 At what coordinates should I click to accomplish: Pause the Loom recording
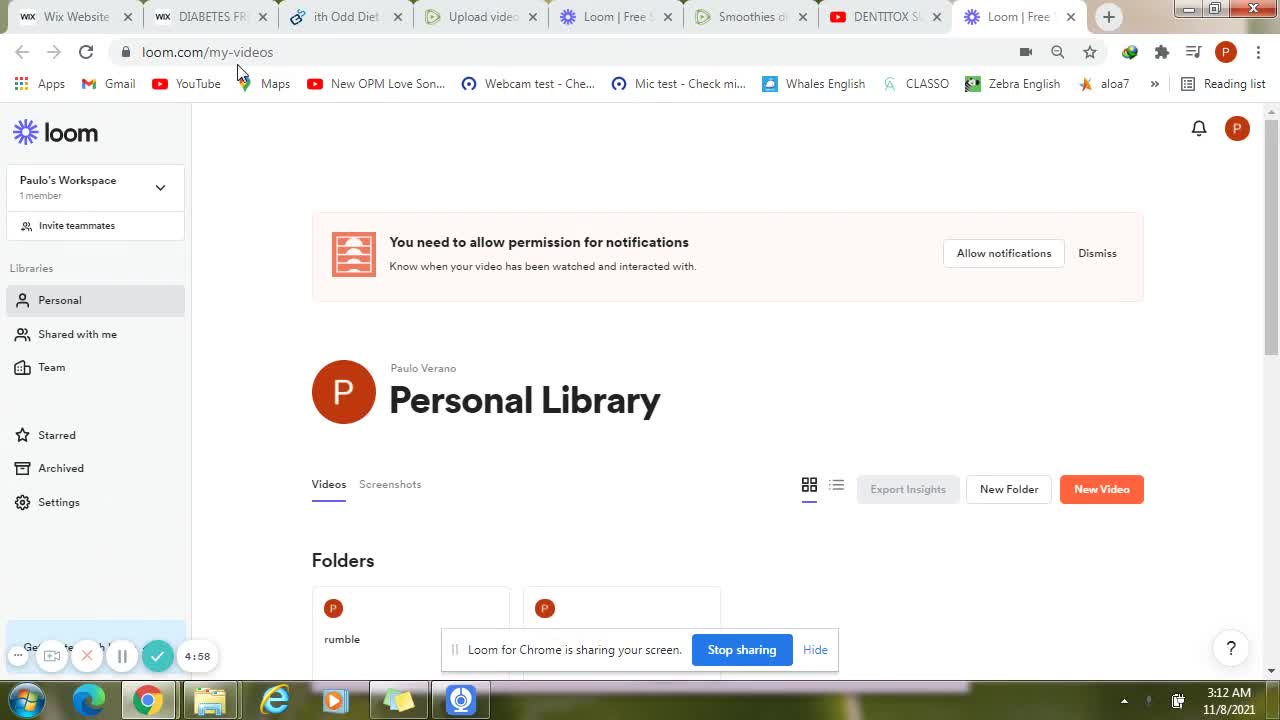122,656
